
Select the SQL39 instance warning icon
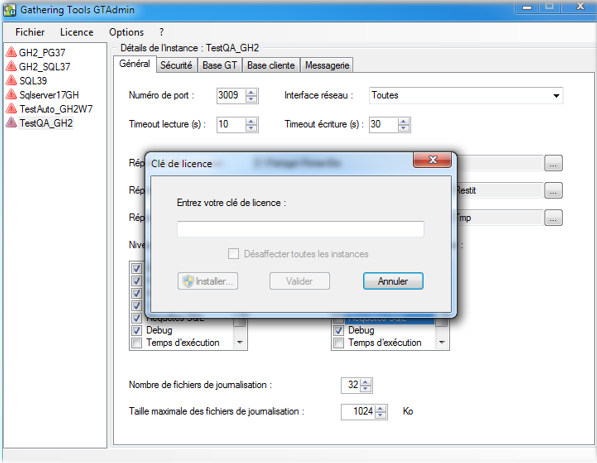tap(11, 80)
